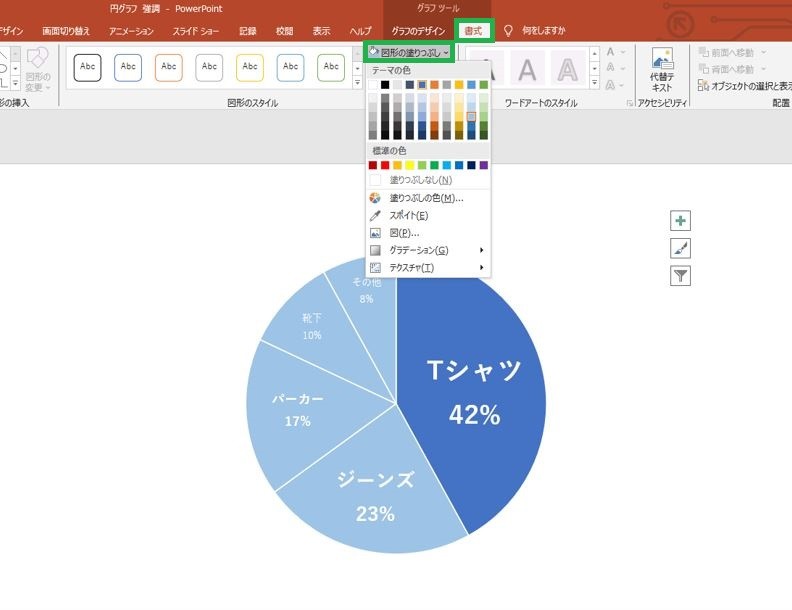
Task: Click the 何をしますか lightbulb search
Action: point(534,31)
